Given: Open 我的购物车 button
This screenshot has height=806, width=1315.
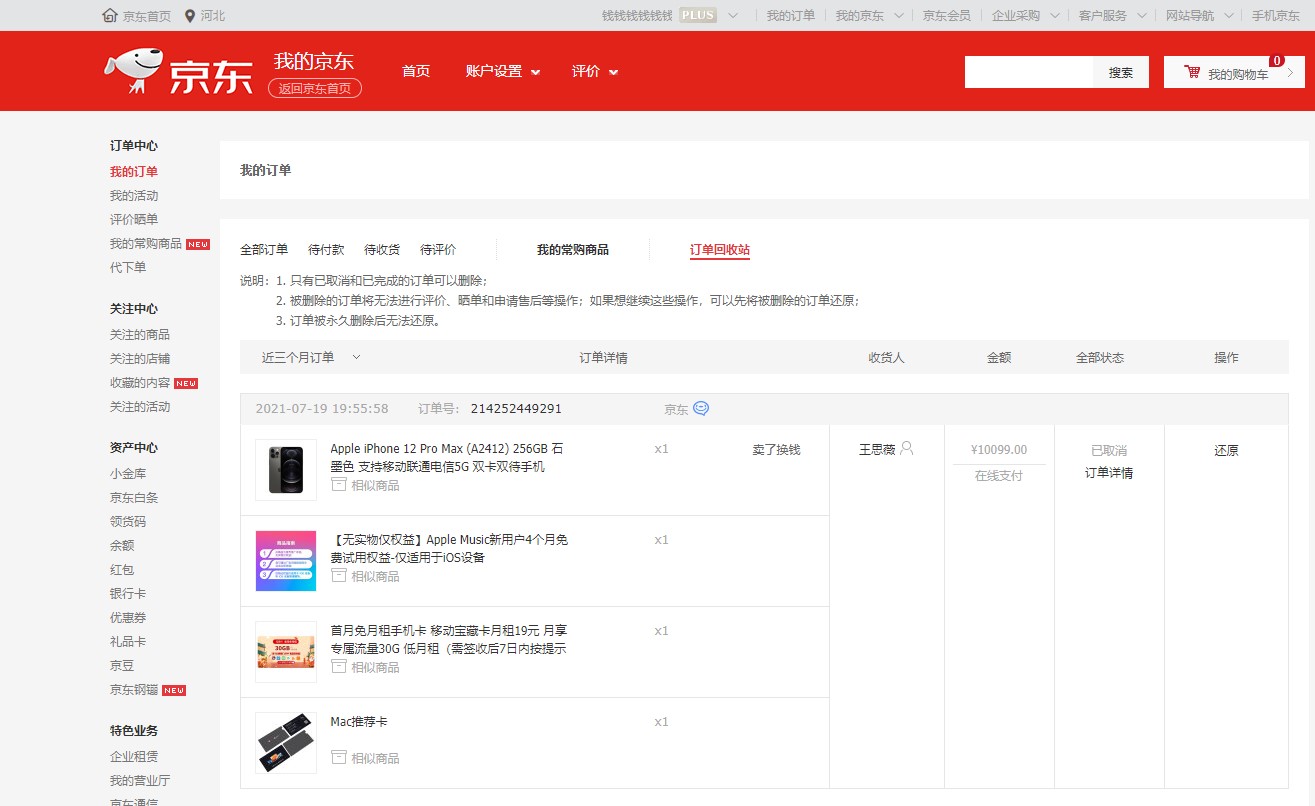Looking at the screenshot, I should pos(1234,72).
